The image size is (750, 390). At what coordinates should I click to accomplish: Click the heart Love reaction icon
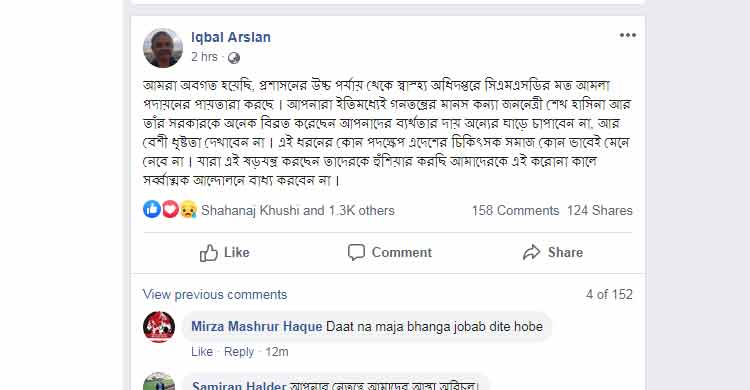coord(170,209)
